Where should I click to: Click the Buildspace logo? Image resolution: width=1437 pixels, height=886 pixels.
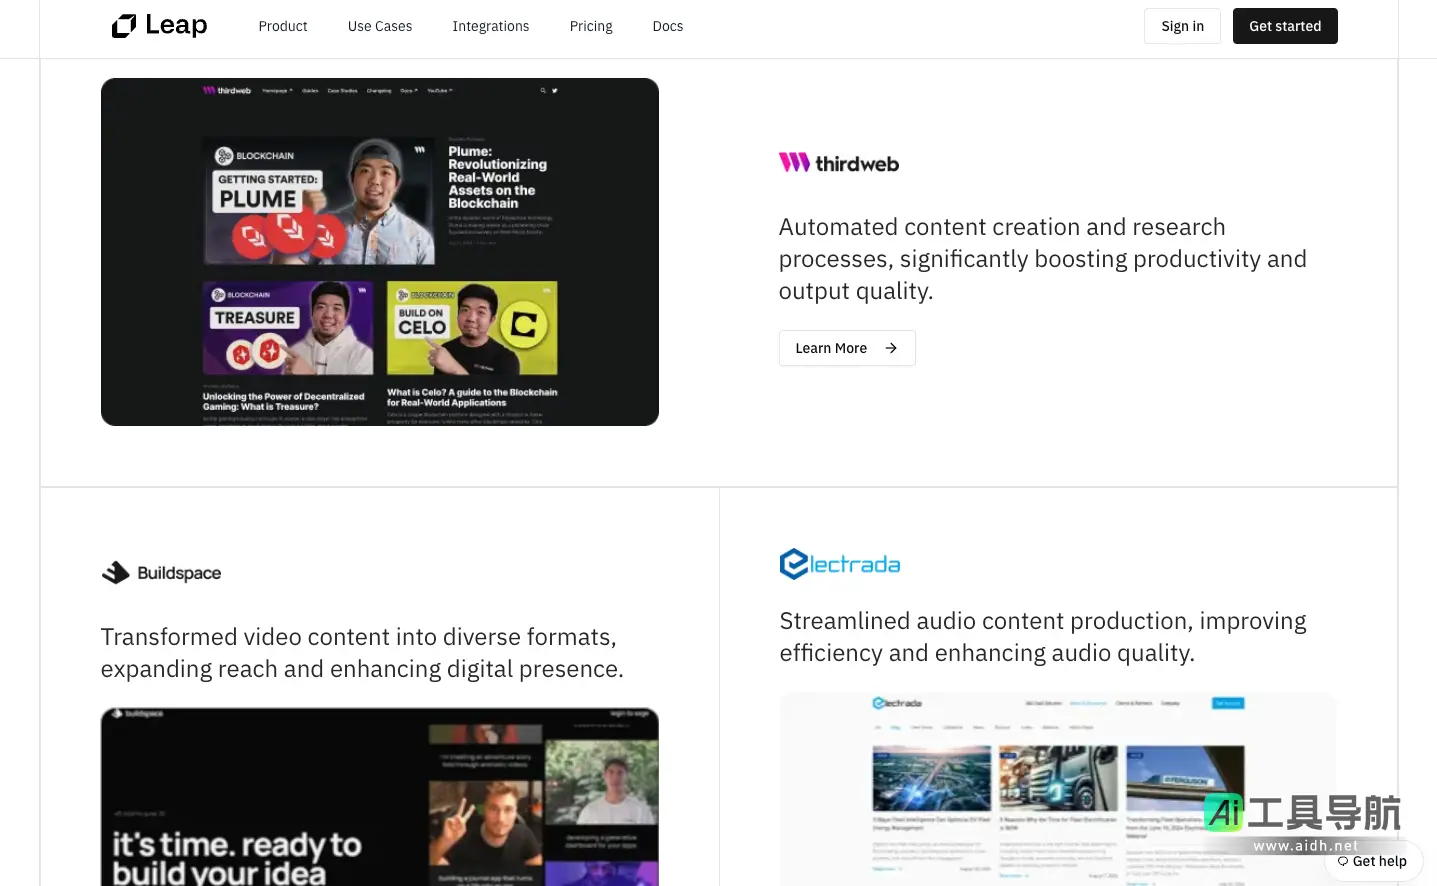(x=161, y=573)
